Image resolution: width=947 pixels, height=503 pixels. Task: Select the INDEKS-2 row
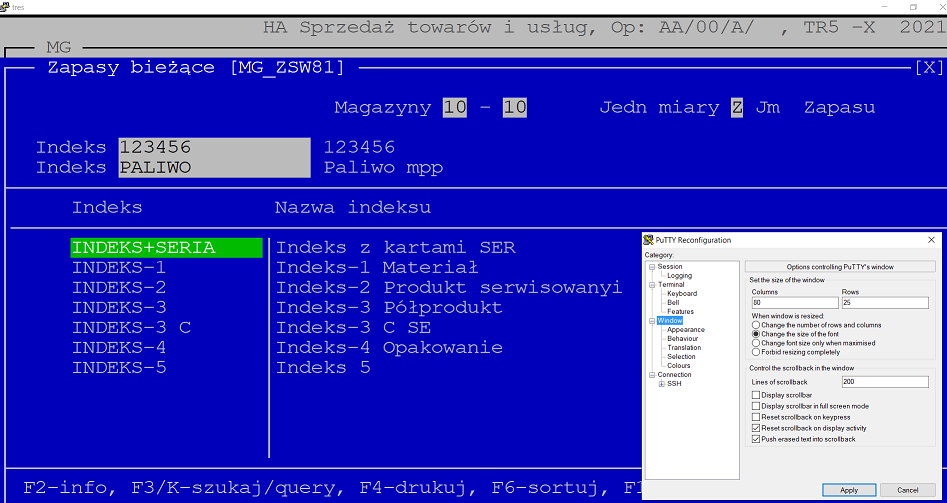point(119,287)
